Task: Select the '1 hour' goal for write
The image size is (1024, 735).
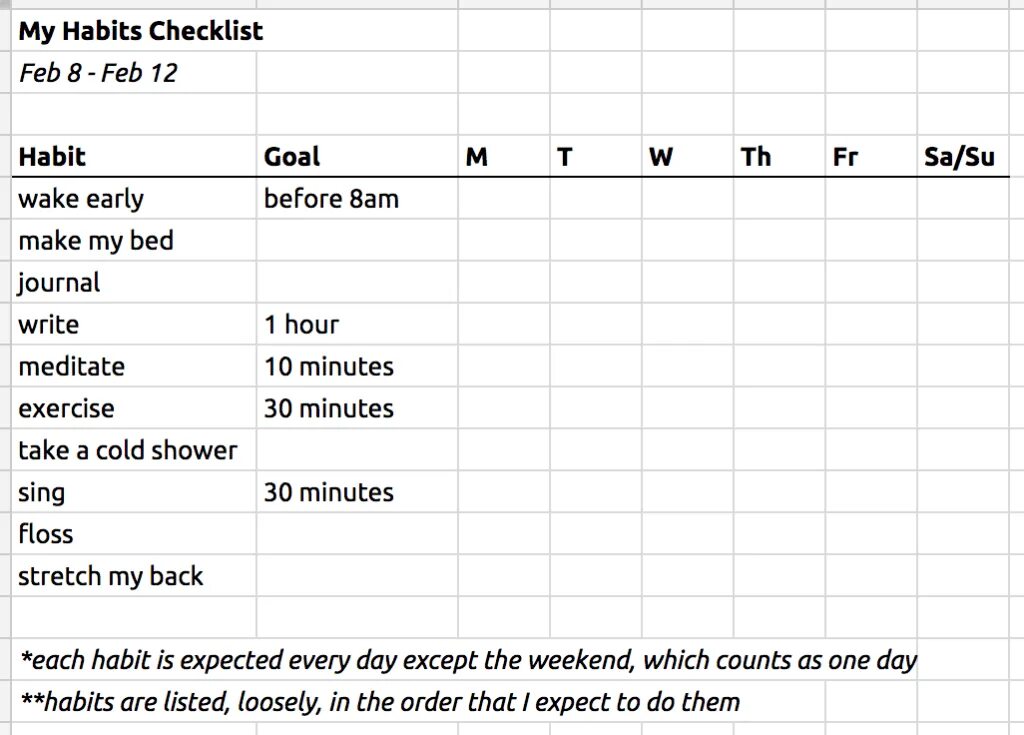Action: (357, 323)
